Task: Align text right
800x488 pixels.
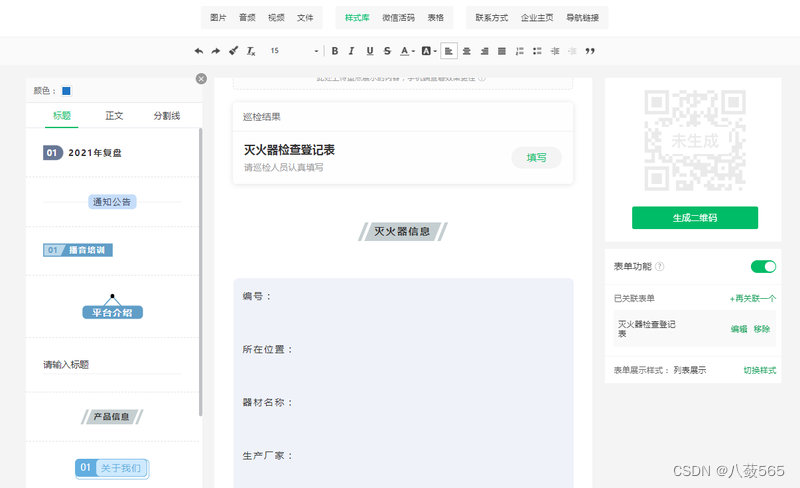Action: (x=484, y=51)
